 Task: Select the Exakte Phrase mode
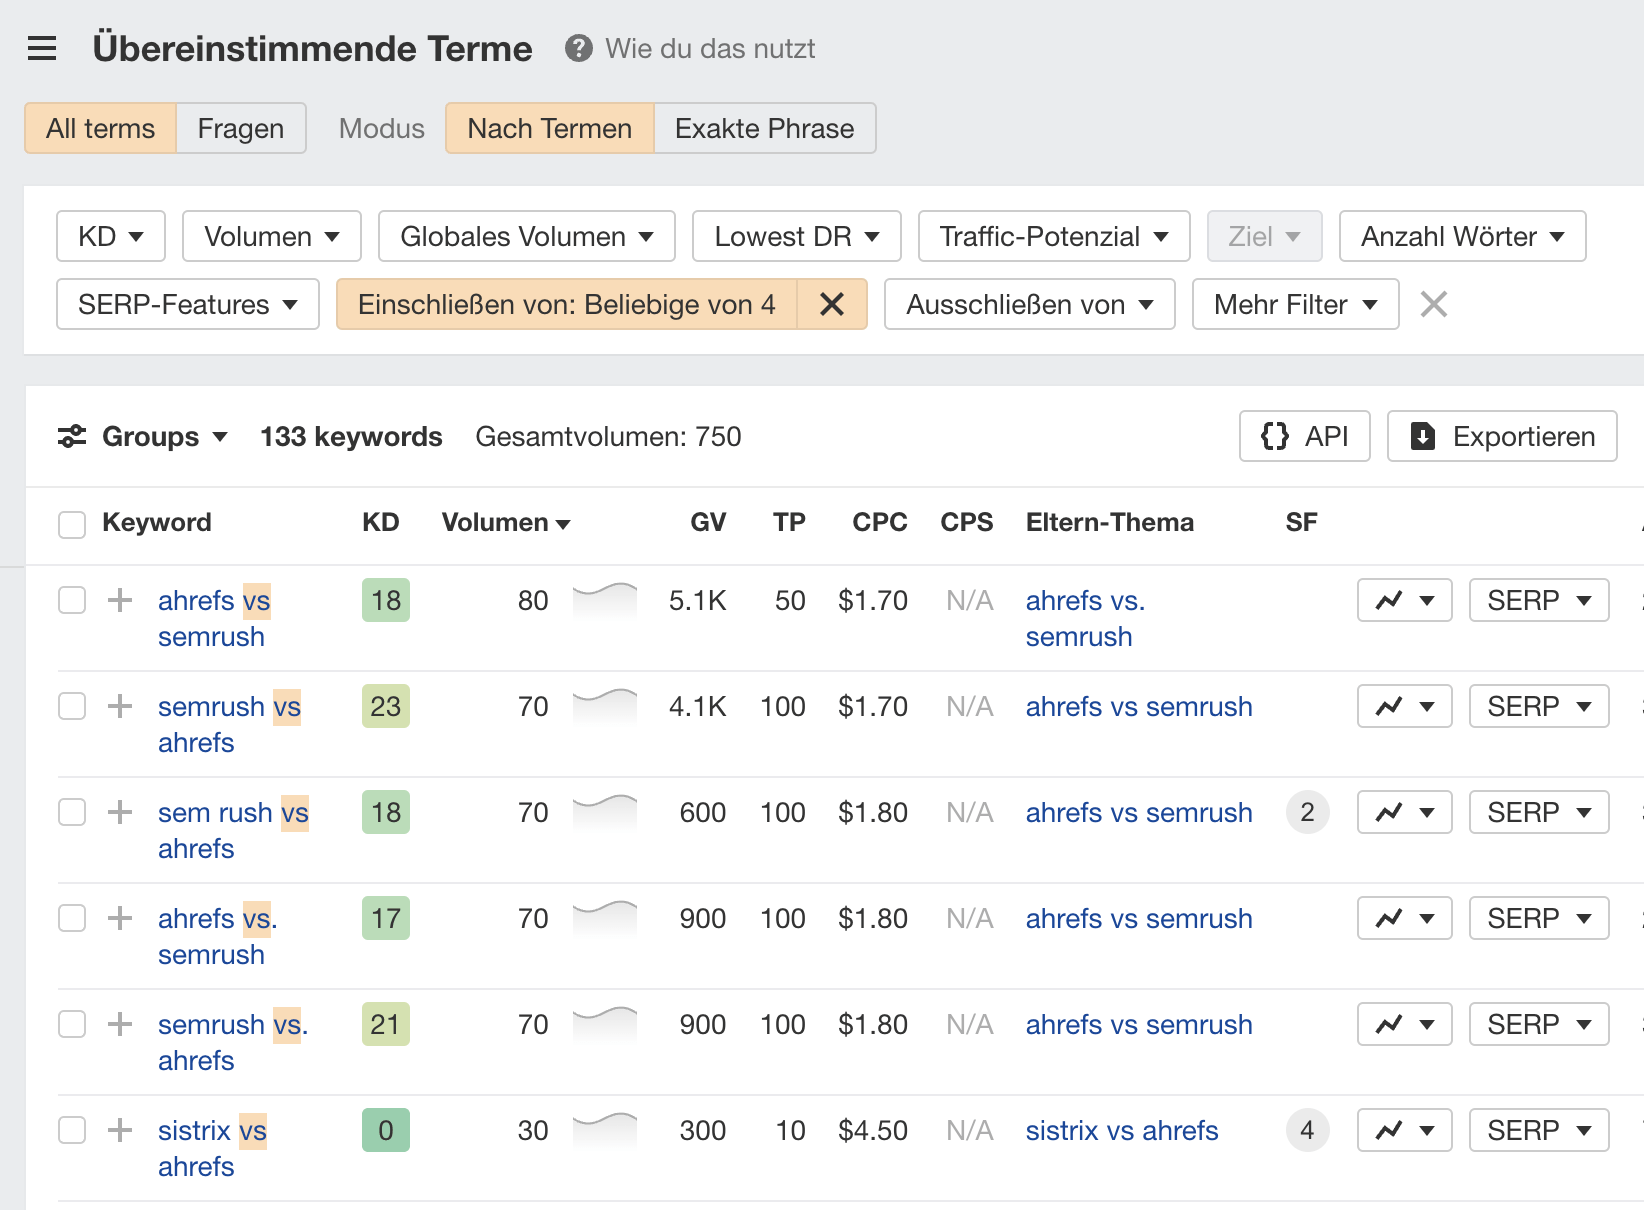764,128
